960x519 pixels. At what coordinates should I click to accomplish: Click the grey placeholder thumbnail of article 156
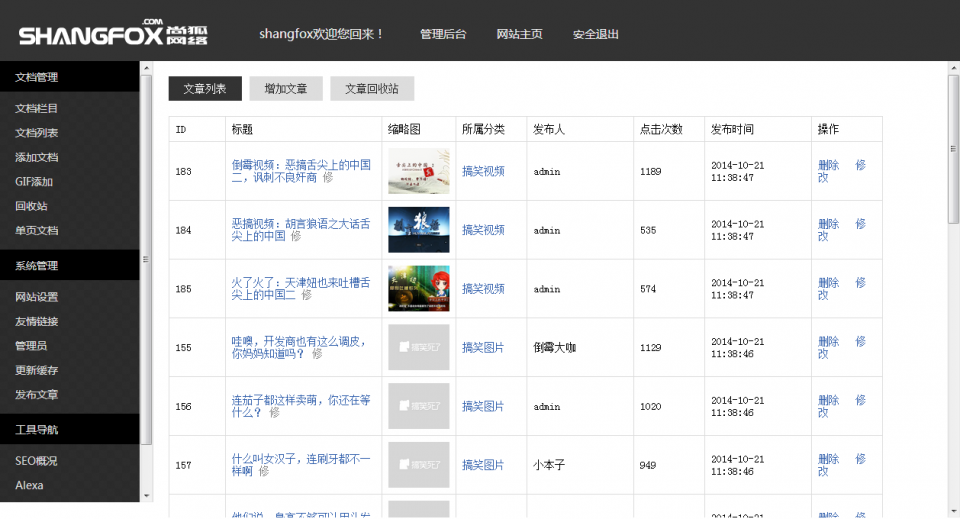click(419, 406)
